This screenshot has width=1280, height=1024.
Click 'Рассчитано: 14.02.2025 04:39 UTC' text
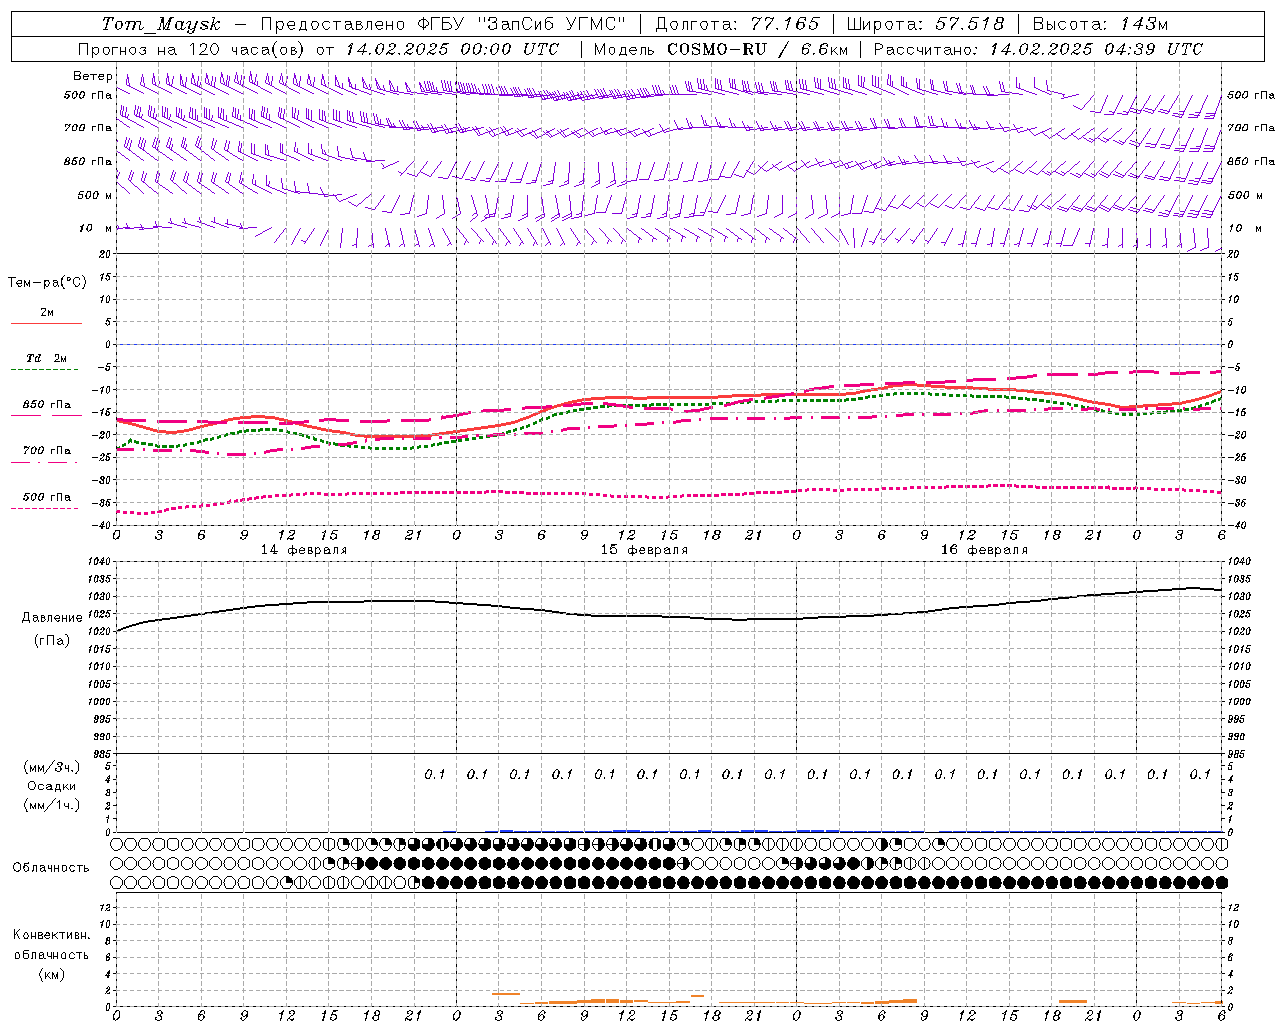pyautogui.click(x=1038, y=49)
